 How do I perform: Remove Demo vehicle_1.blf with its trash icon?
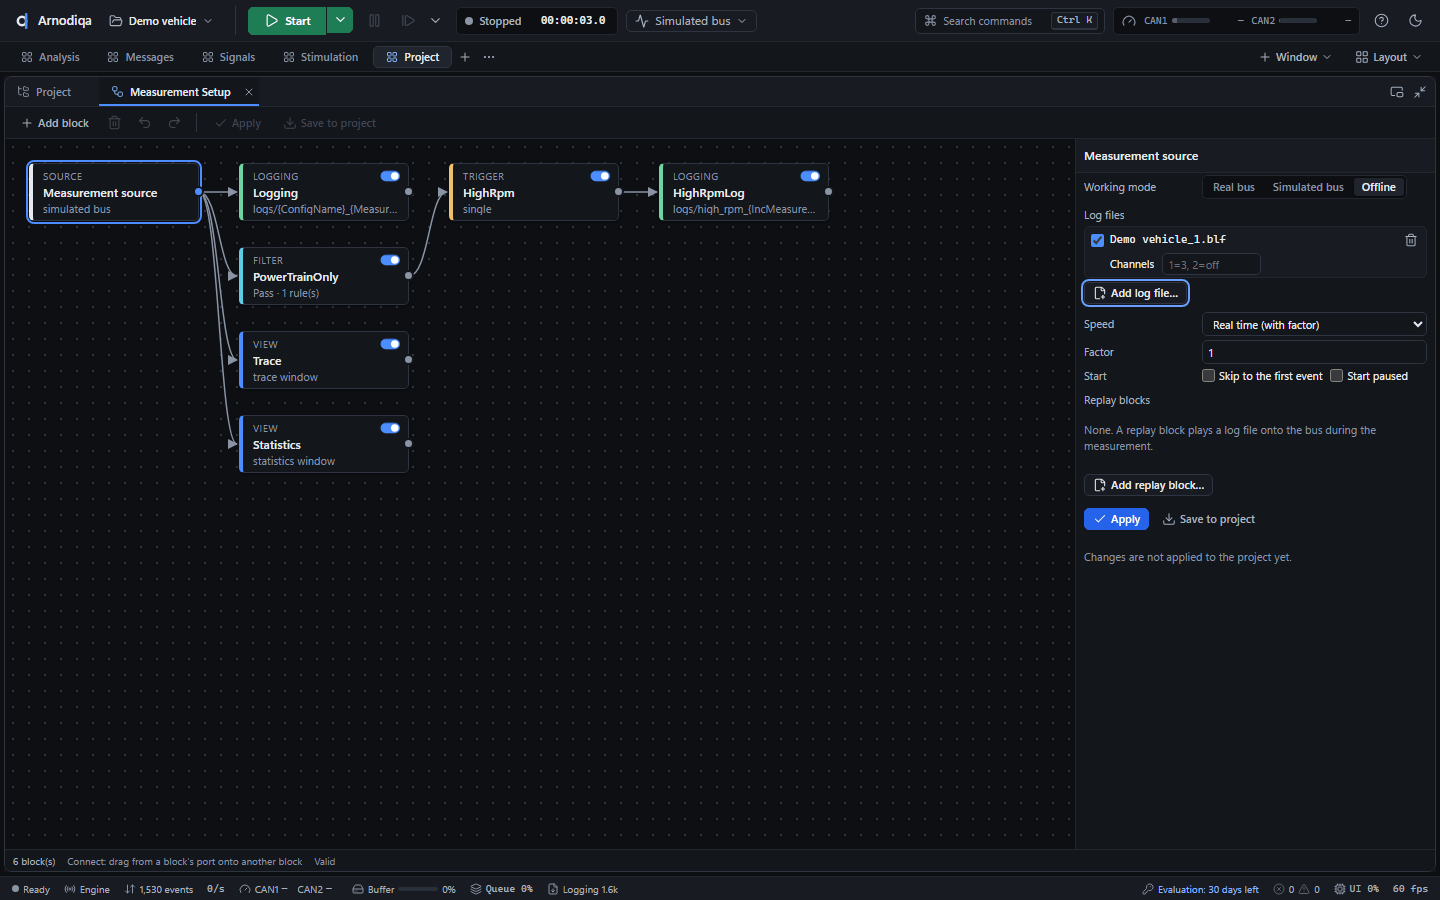point(1411,240)
